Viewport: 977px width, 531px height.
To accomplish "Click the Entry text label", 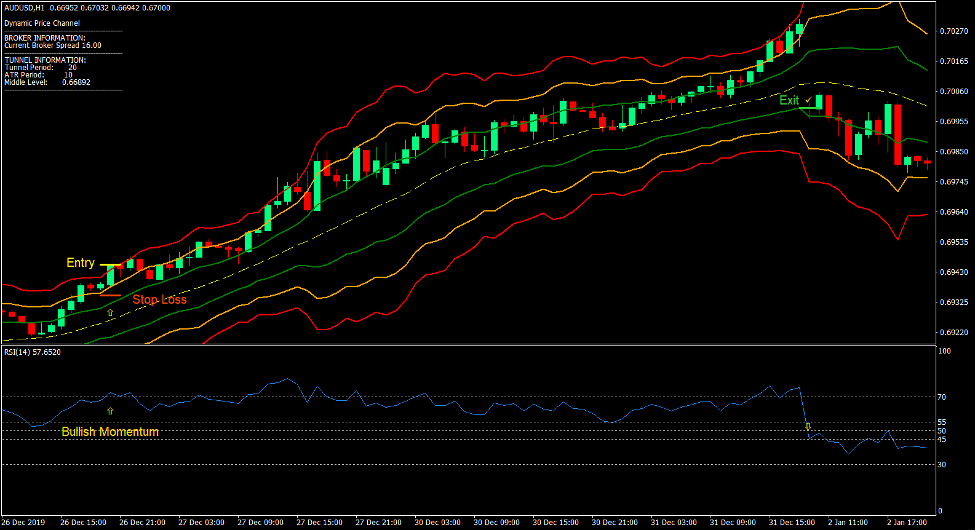I will pyautogui.click(x=80, y=263).
